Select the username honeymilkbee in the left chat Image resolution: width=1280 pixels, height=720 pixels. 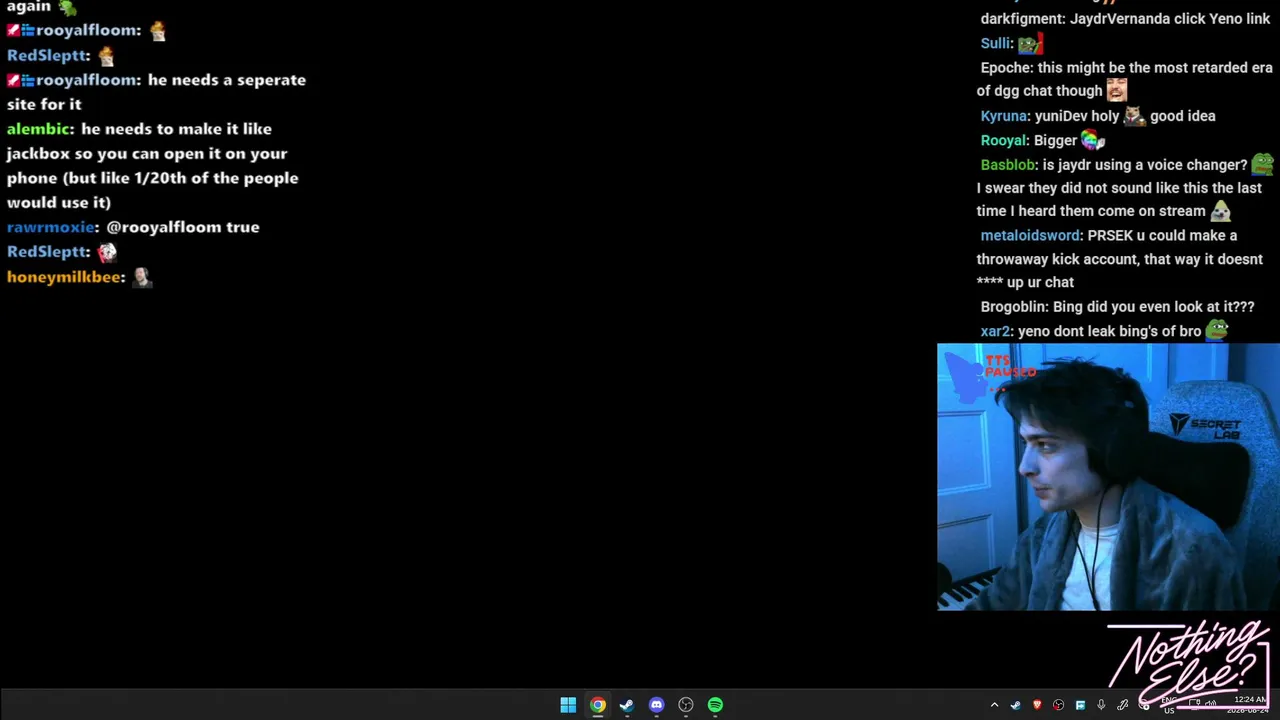[x=63, y=277]
